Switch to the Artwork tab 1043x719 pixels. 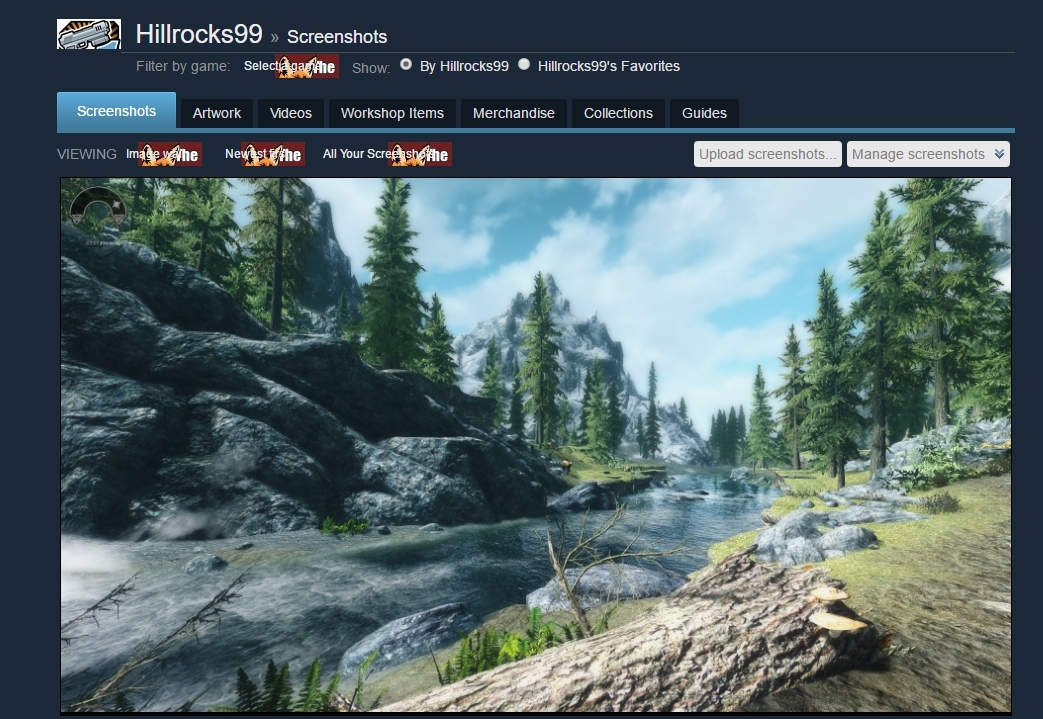[x=217, y=113]
